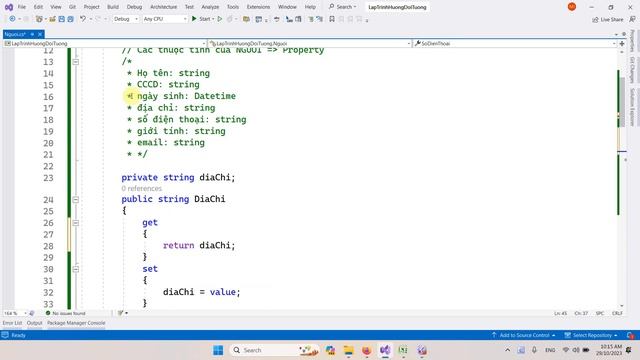
Task: Click the Open File toolbar icon
Action: (x=52, y=19)
